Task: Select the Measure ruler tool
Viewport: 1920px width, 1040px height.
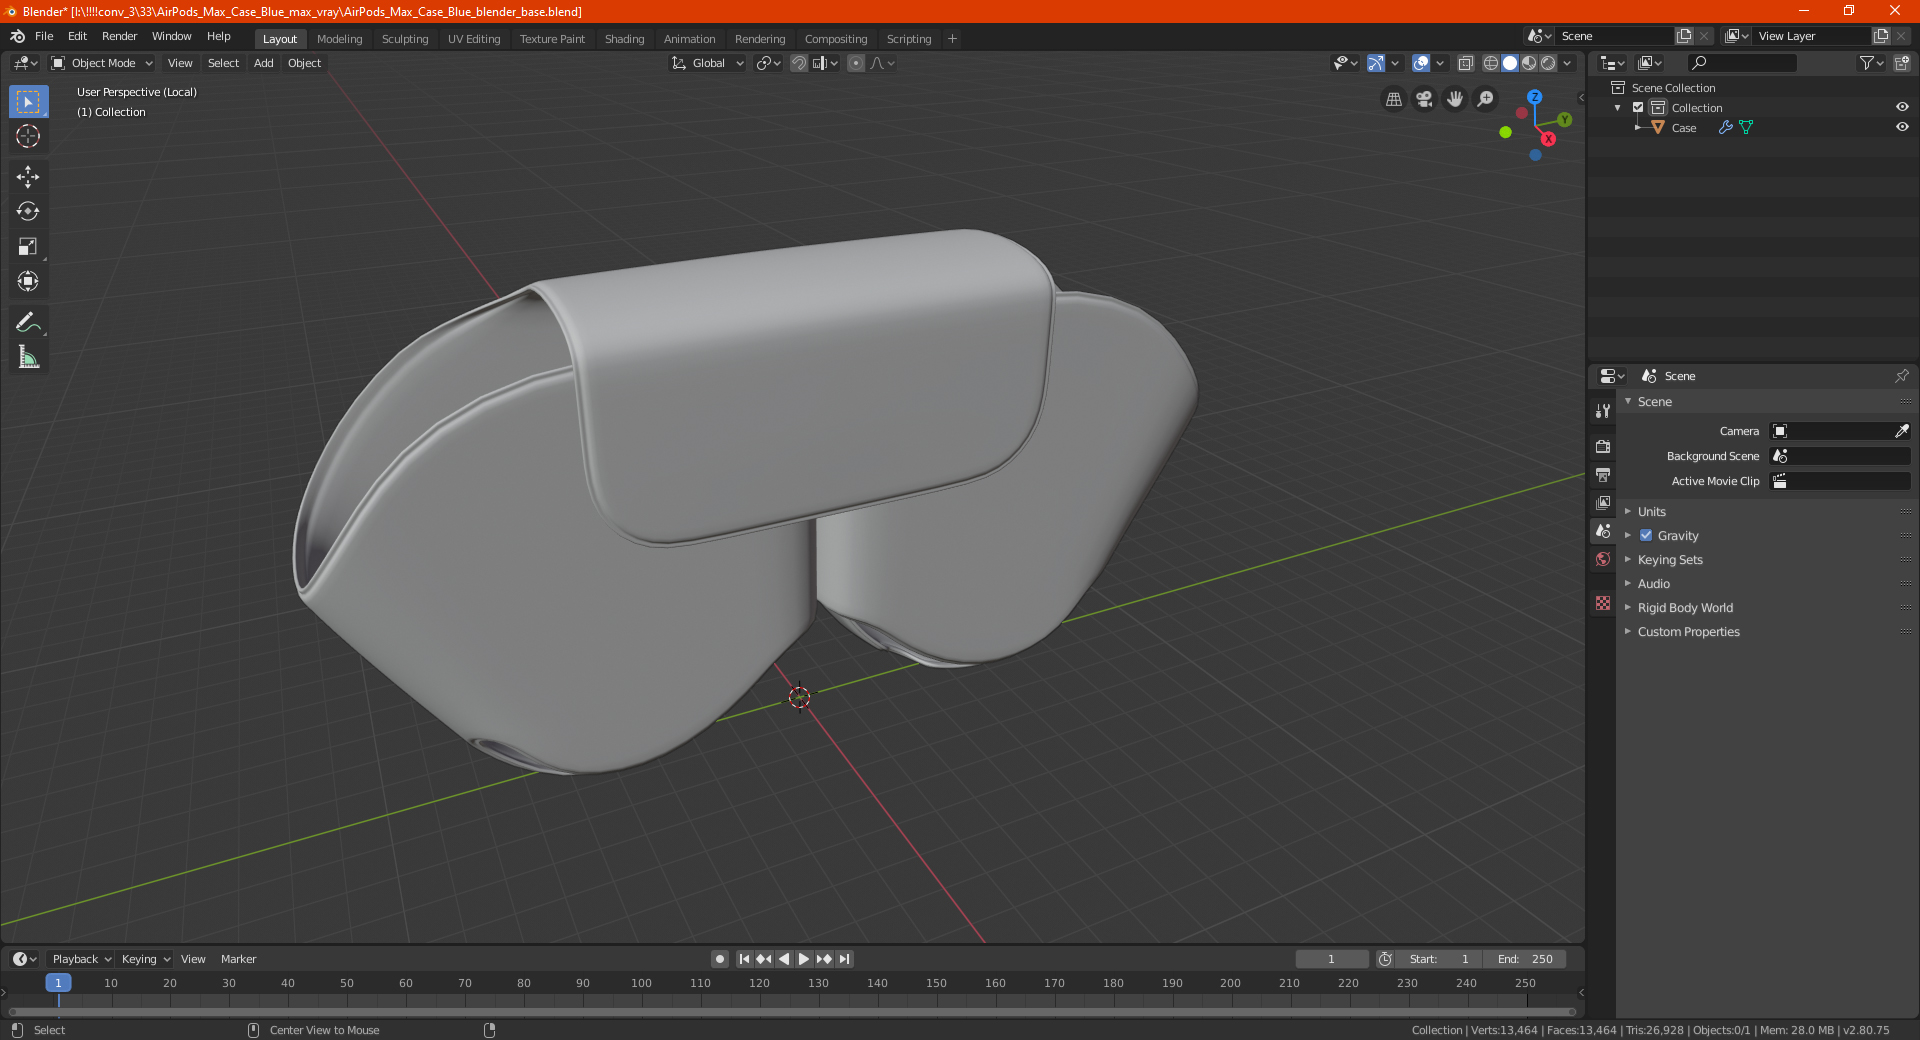Action: [x=28, y=357]
